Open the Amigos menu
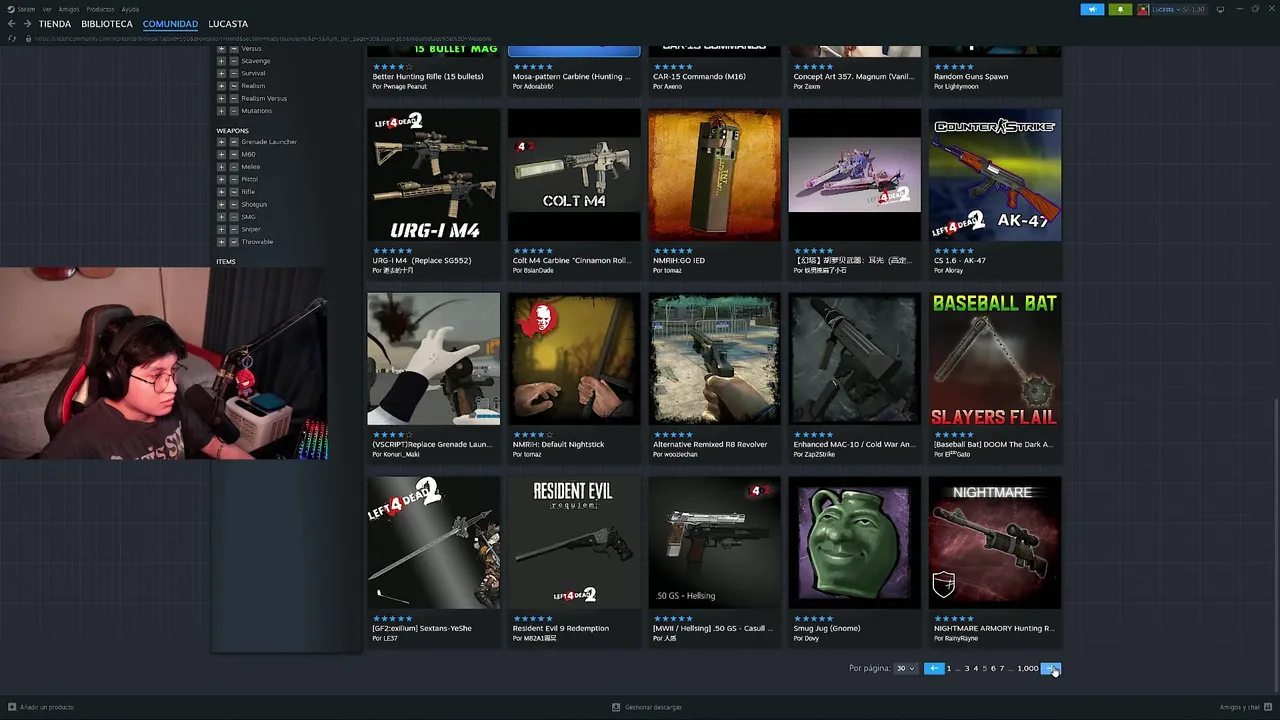This screenshot has height=720, width=1280. tap(69, 9)
